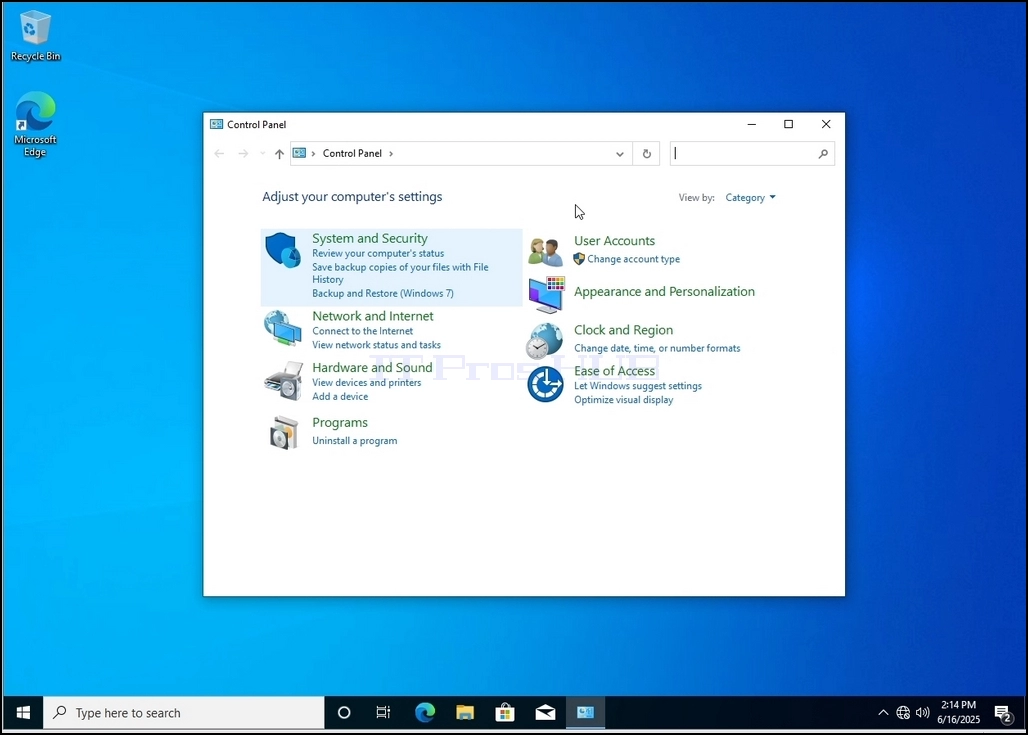The image size is (1028, 735).
Task: Click the Hardware and Sound printer icon
Action: point(283,380)
